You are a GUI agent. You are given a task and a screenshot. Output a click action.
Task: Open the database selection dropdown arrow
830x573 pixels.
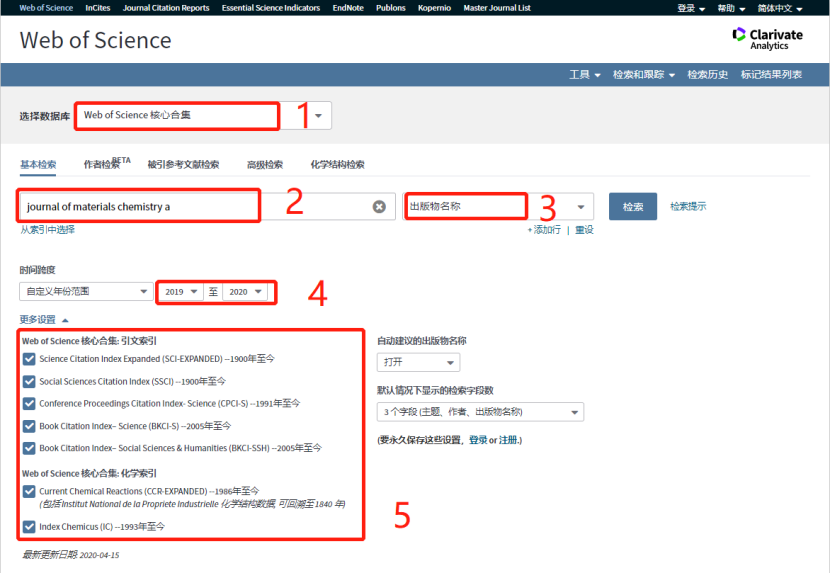click(x=319, y=115)
